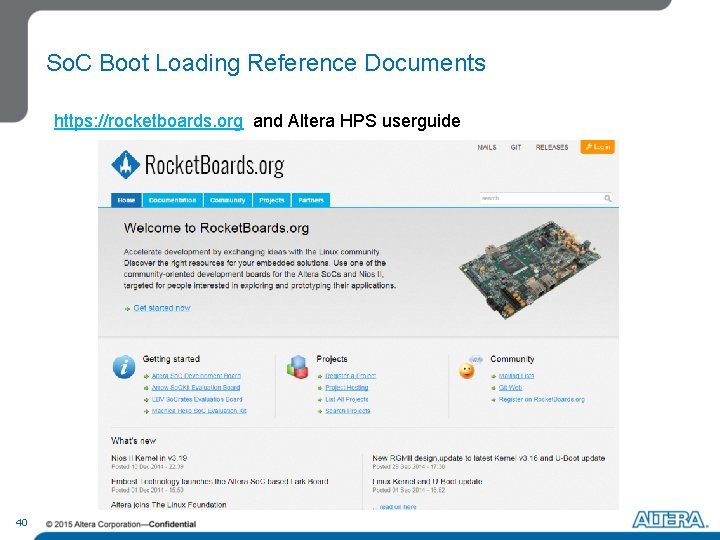This screenshot has width=720, height=540.
Task: Open the Nios II Kernel in v3.19 news
Action: coord(149,458)
